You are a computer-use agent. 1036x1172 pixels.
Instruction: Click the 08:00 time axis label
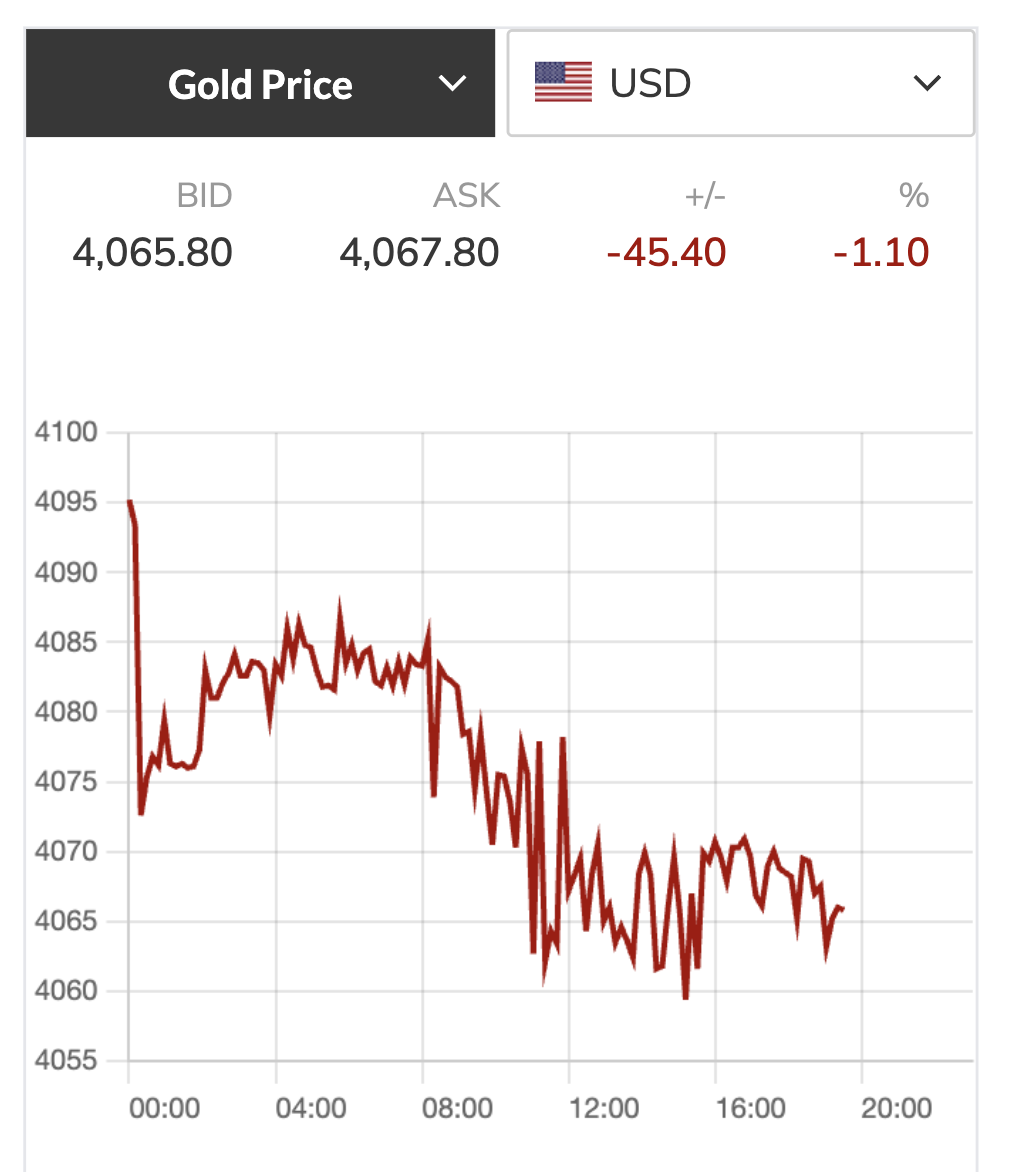click(x=457, y=1108)
